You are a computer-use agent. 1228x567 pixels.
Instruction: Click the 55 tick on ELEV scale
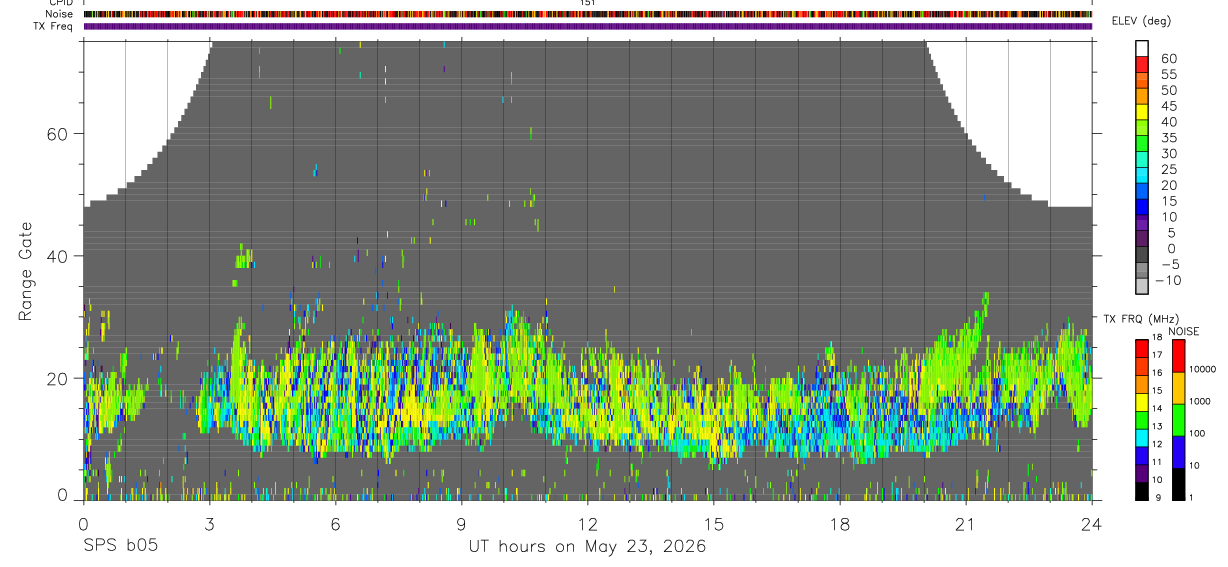(1168, 75)
